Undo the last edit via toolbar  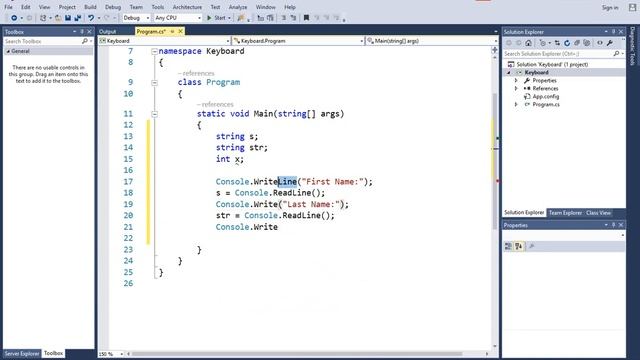(91, 18)
